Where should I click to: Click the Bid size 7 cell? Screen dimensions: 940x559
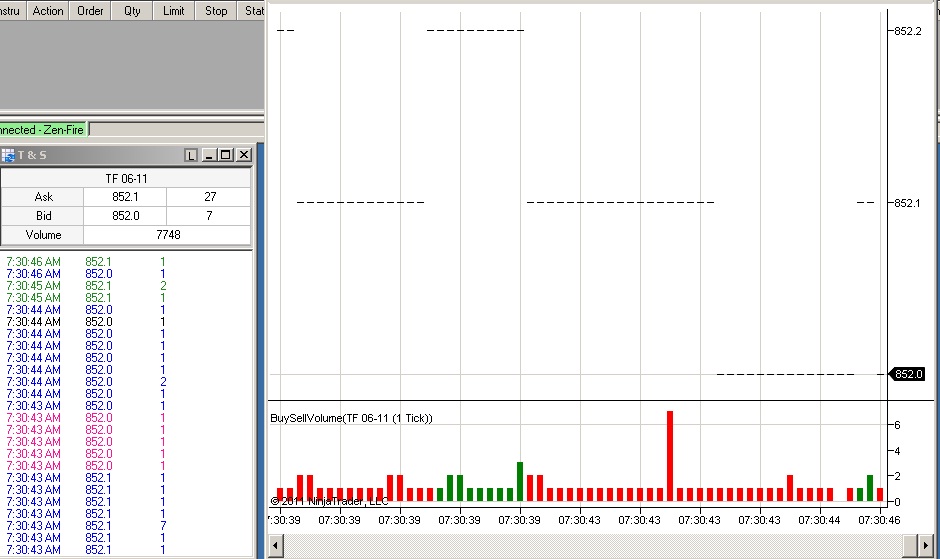[209, 216]
